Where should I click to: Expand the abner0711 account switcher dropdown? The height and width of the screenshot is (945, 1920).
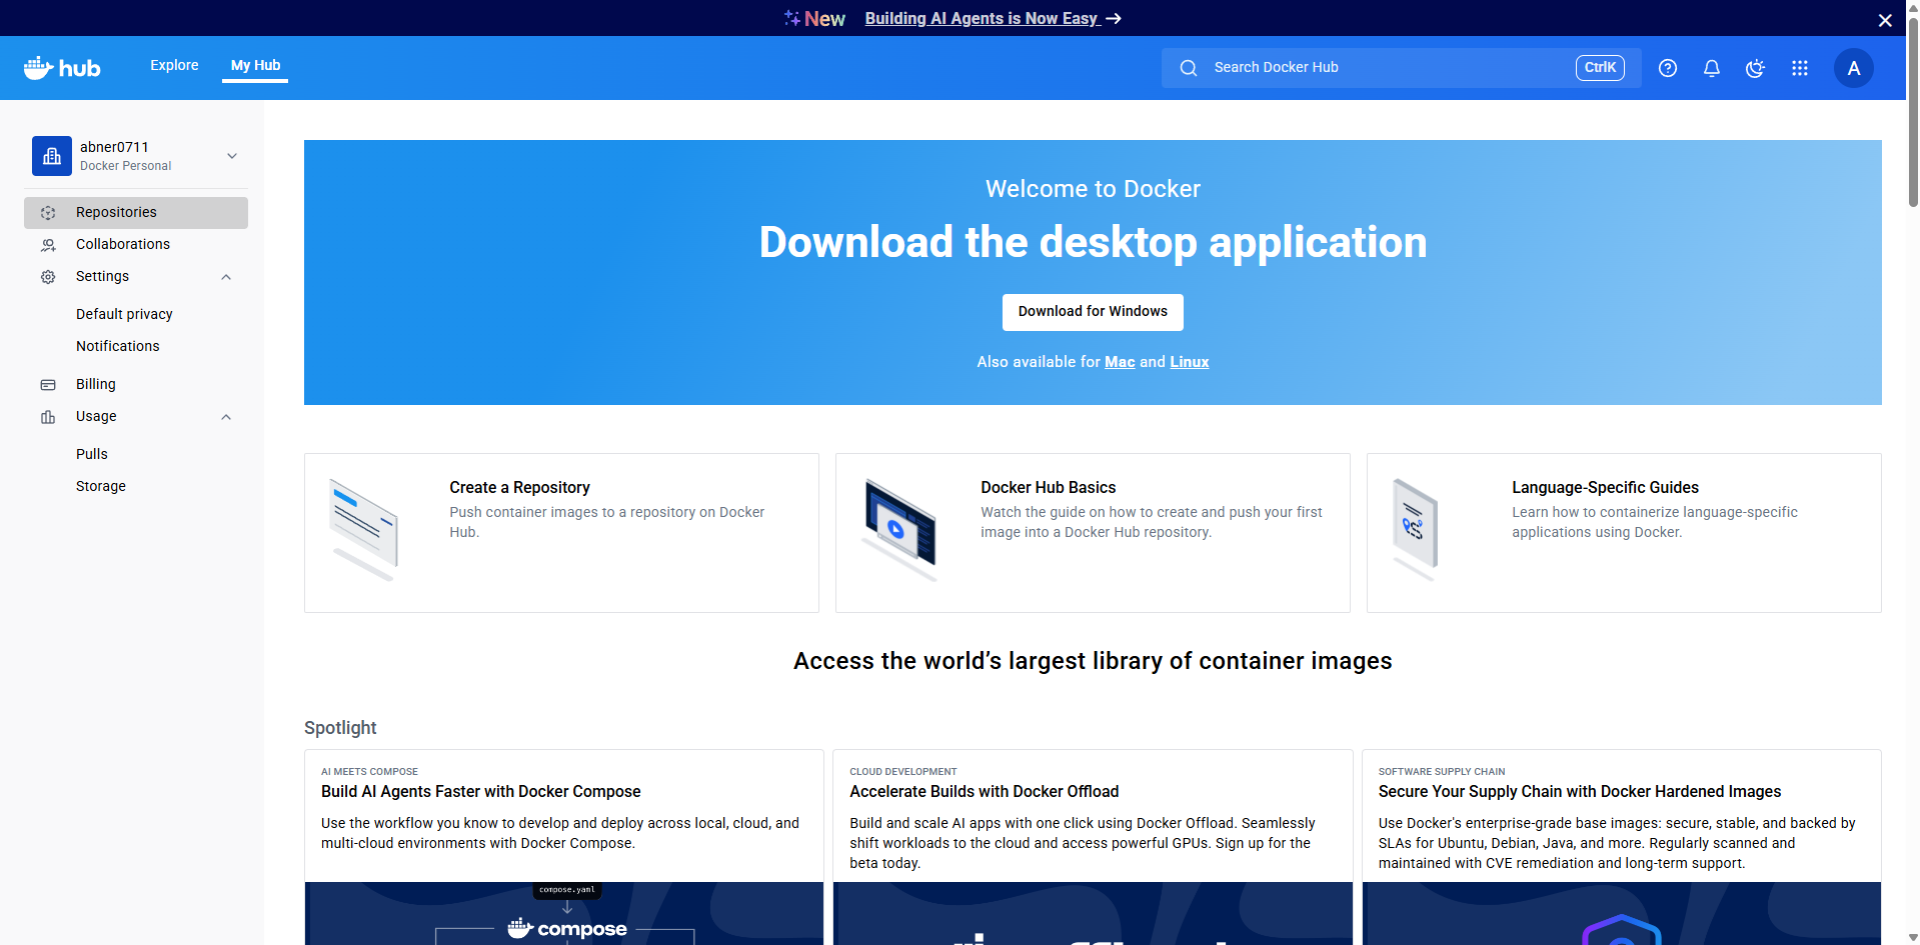pos(232,156)
